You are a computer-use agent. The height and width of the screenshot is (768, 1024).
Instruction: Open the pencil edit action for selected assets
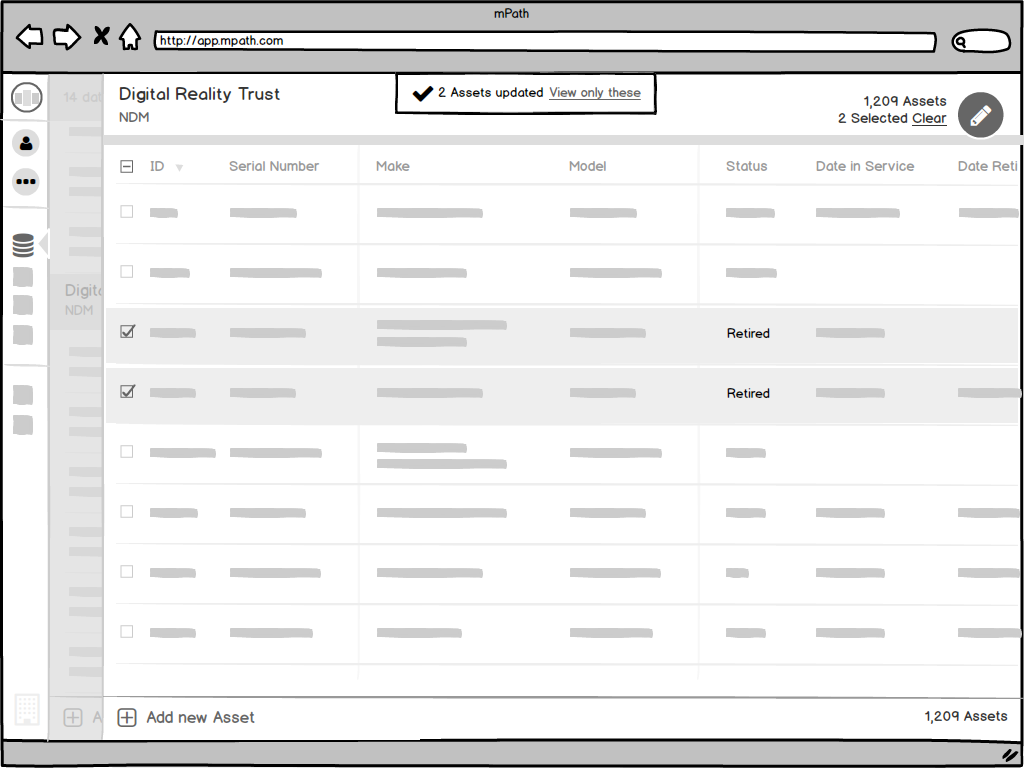click(980, 115)
